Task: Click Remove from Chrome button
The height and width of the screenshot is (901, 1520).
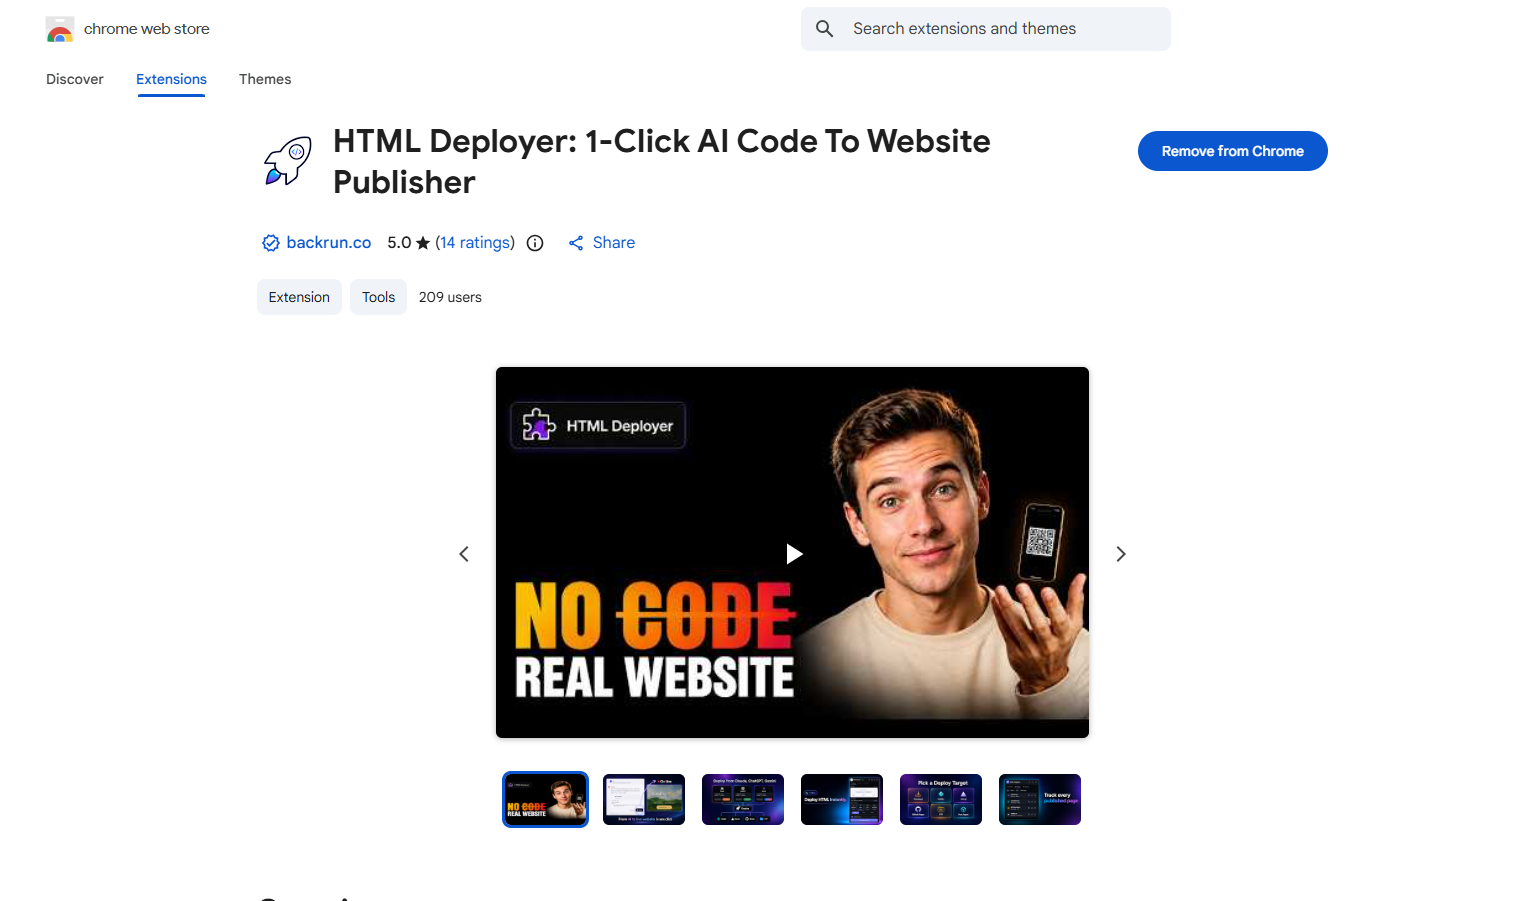Action: pos(1232,151)
